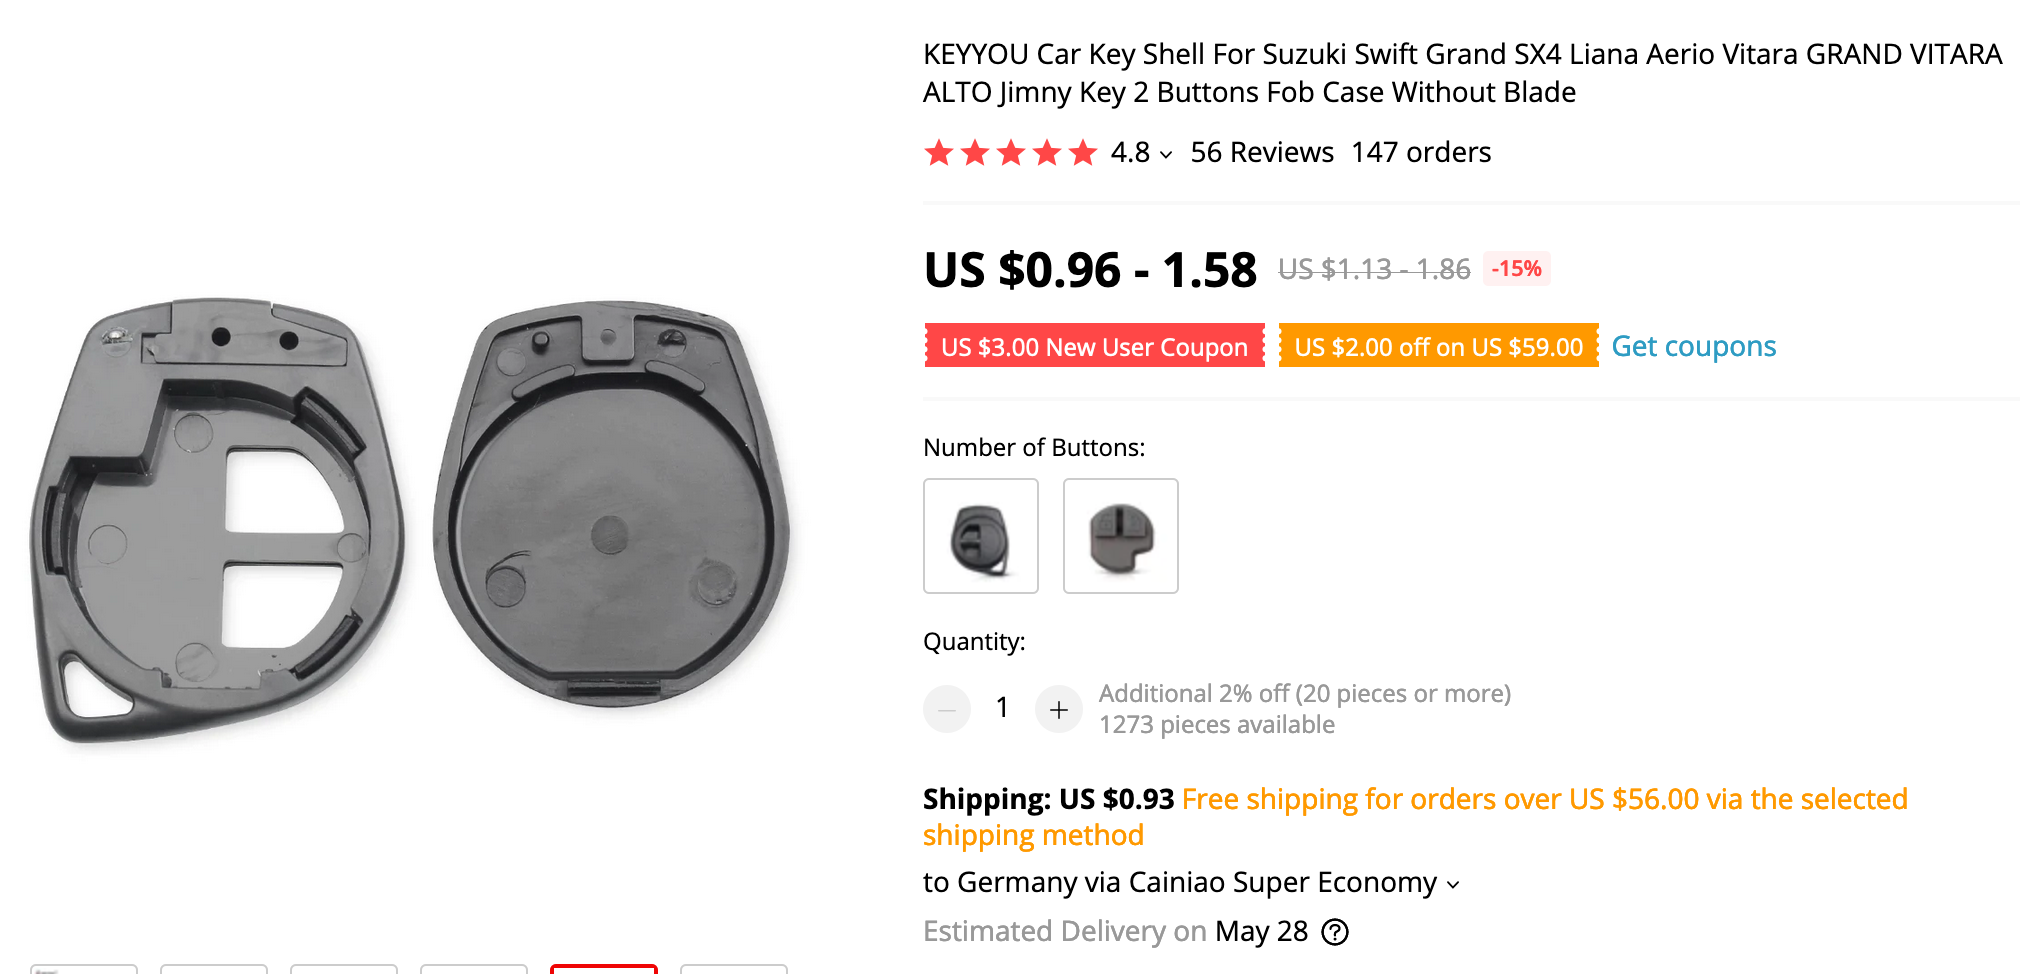Screen dimensions: 2020x974
Task: Select the first key shell button variant
Action: click(980, 536)
